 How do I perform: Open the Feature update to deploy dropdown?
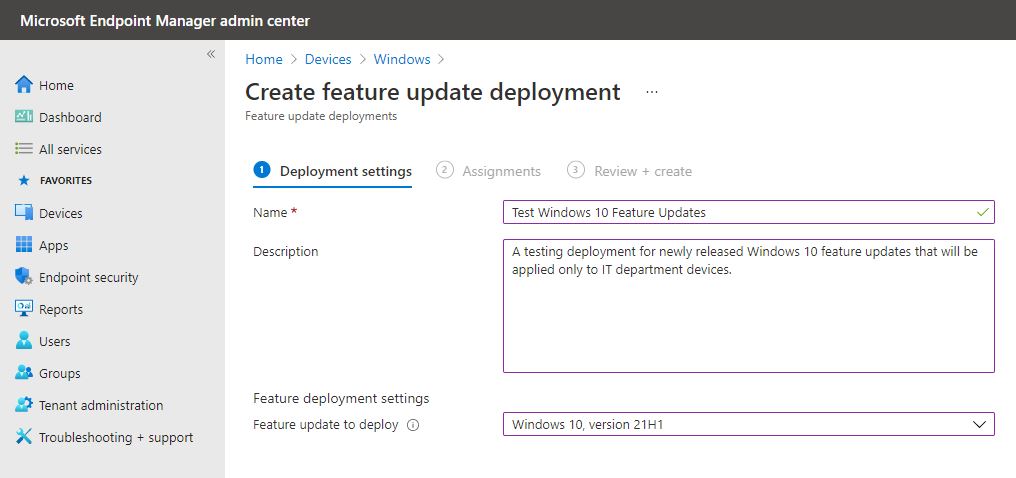pyautogui.click(x=748, y=424)
